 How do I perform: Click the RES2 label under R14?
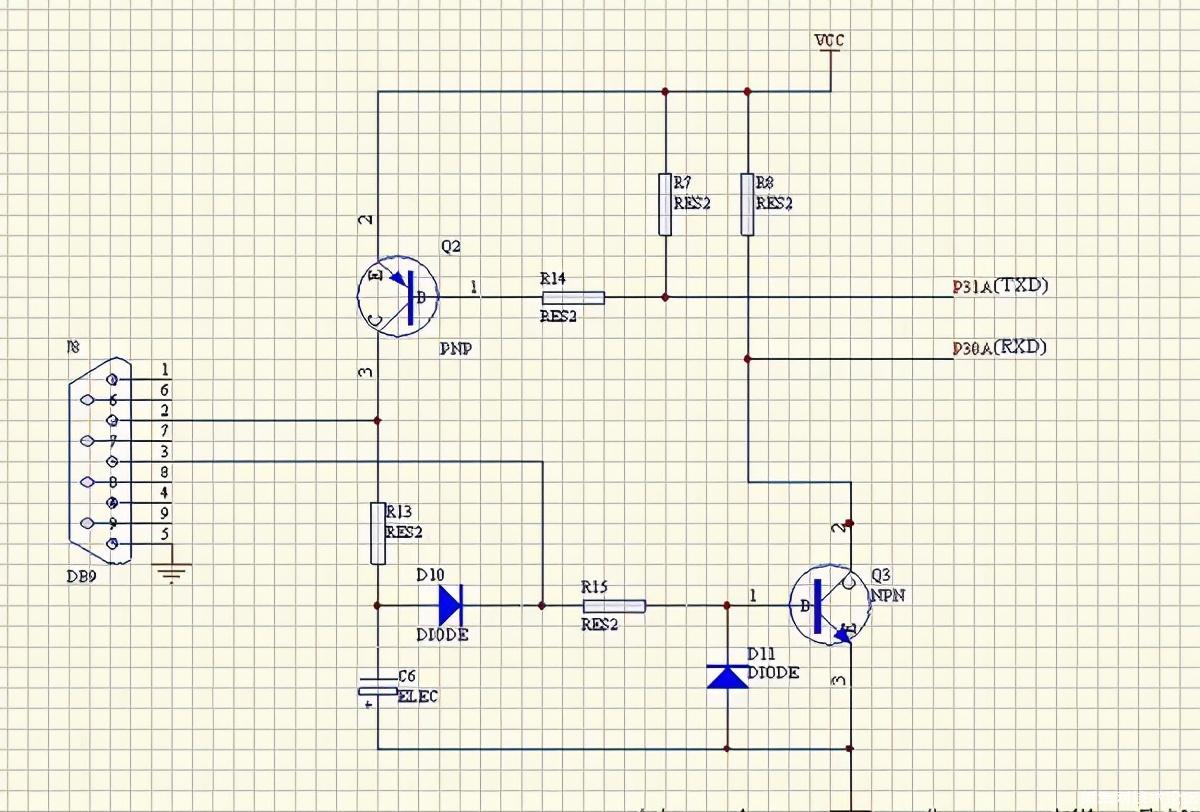560,315
